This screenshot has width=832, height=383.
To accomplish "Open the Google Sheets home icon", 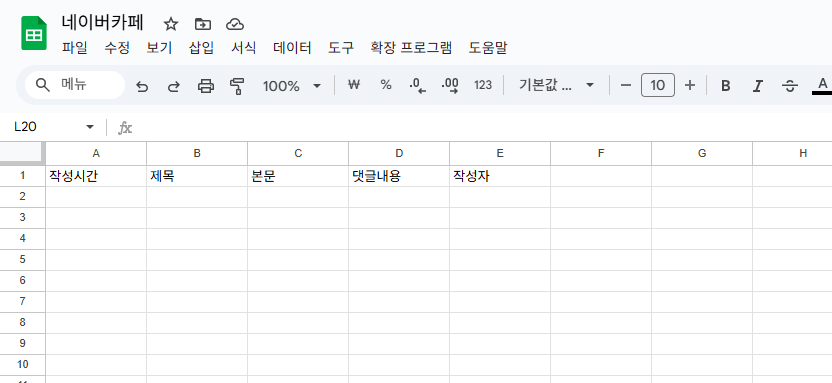I will tap(34, 33).
